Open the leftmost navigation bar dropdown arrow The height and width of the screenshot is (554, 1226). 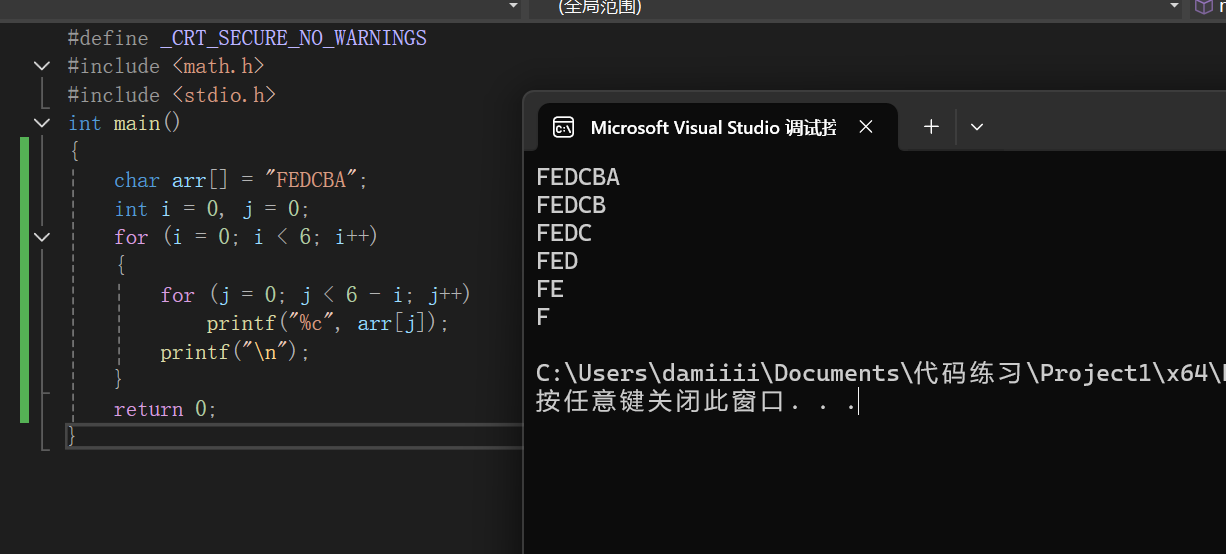(513, 7)
